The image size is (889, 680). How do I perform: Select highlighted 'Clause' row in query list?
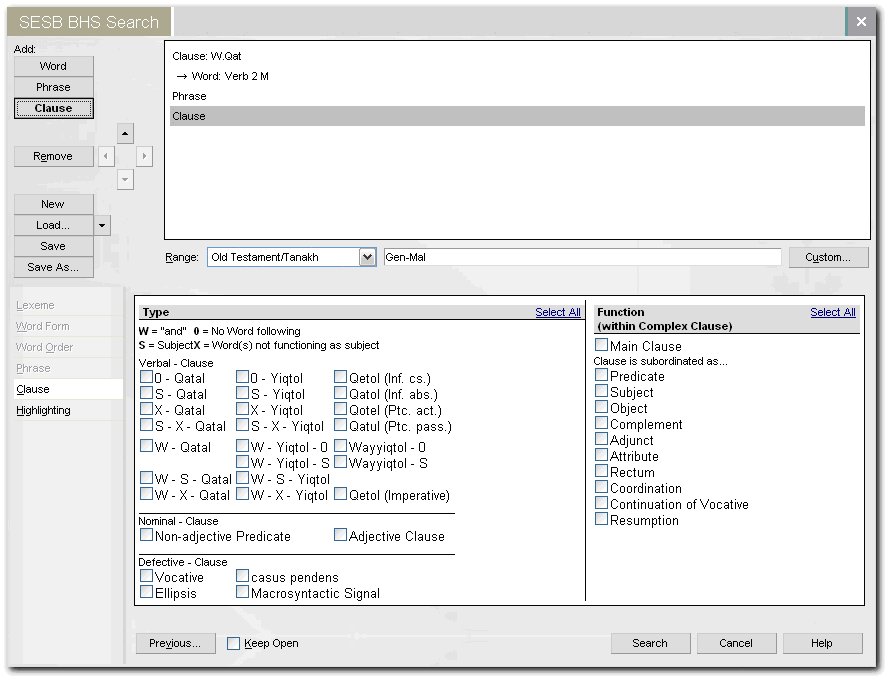coord(517,116)
